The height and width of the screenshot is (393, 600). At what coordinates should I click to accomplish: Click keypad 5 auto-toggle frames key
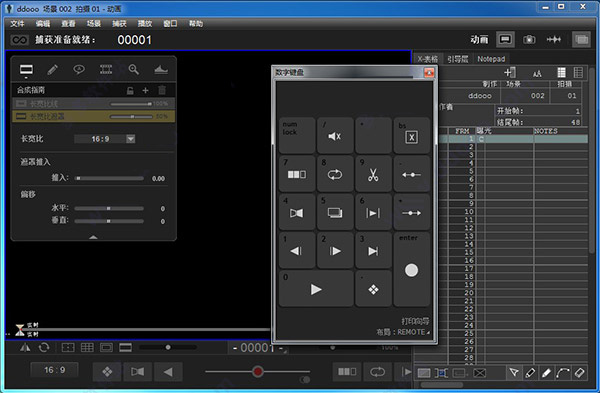[335, 212]
